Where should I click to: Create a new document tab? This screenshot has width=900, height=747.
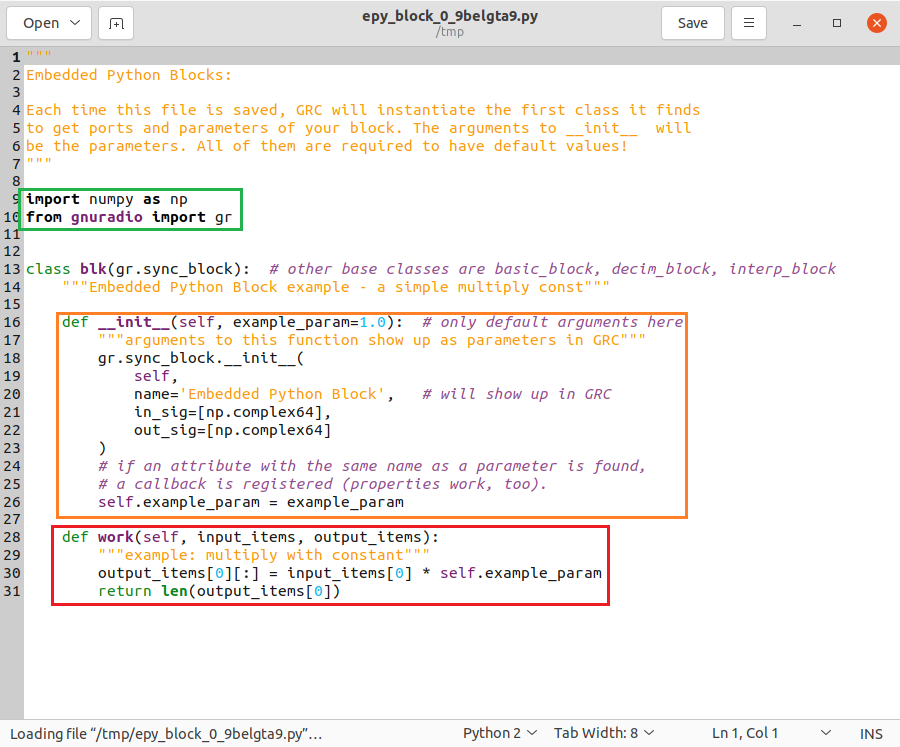point(117,23)
